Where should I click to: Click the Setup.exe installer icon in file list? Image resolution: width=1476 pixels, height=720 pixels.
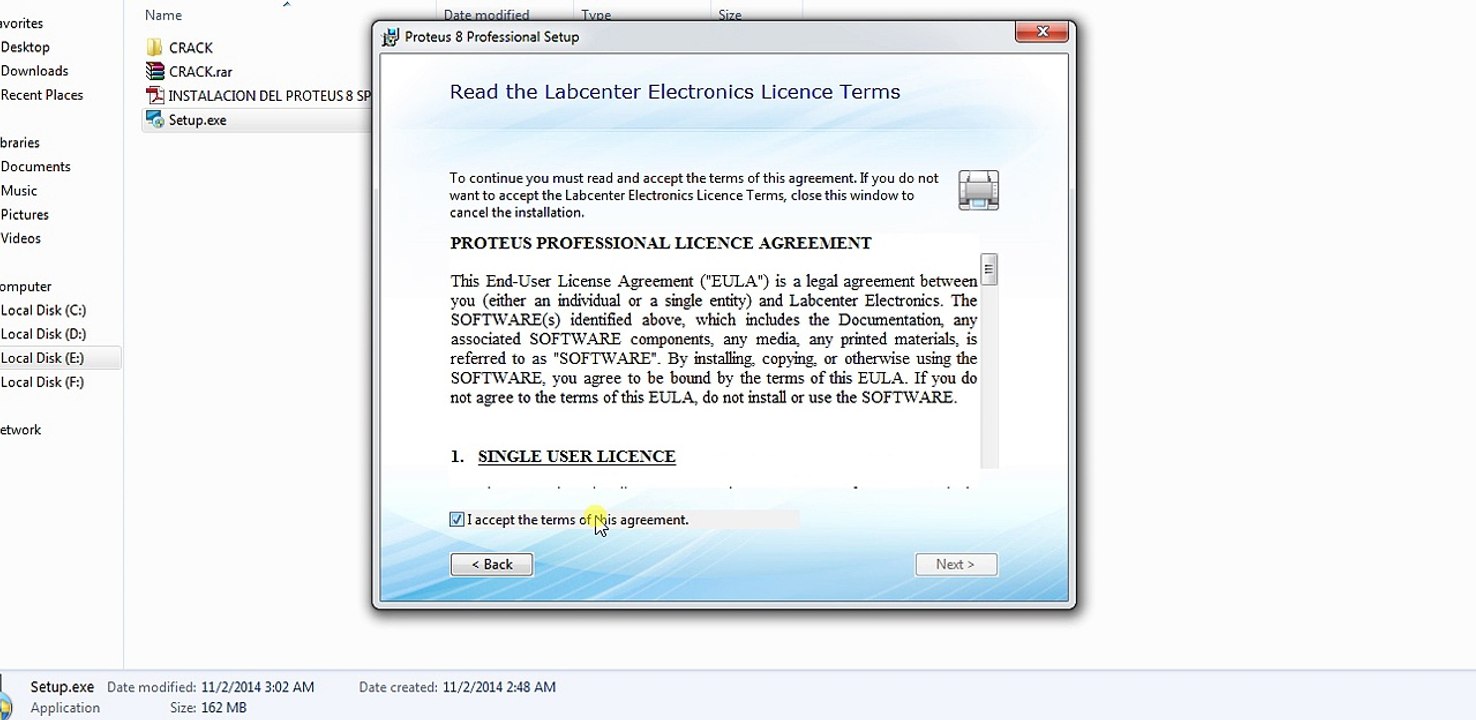click(x=154, y=119)
